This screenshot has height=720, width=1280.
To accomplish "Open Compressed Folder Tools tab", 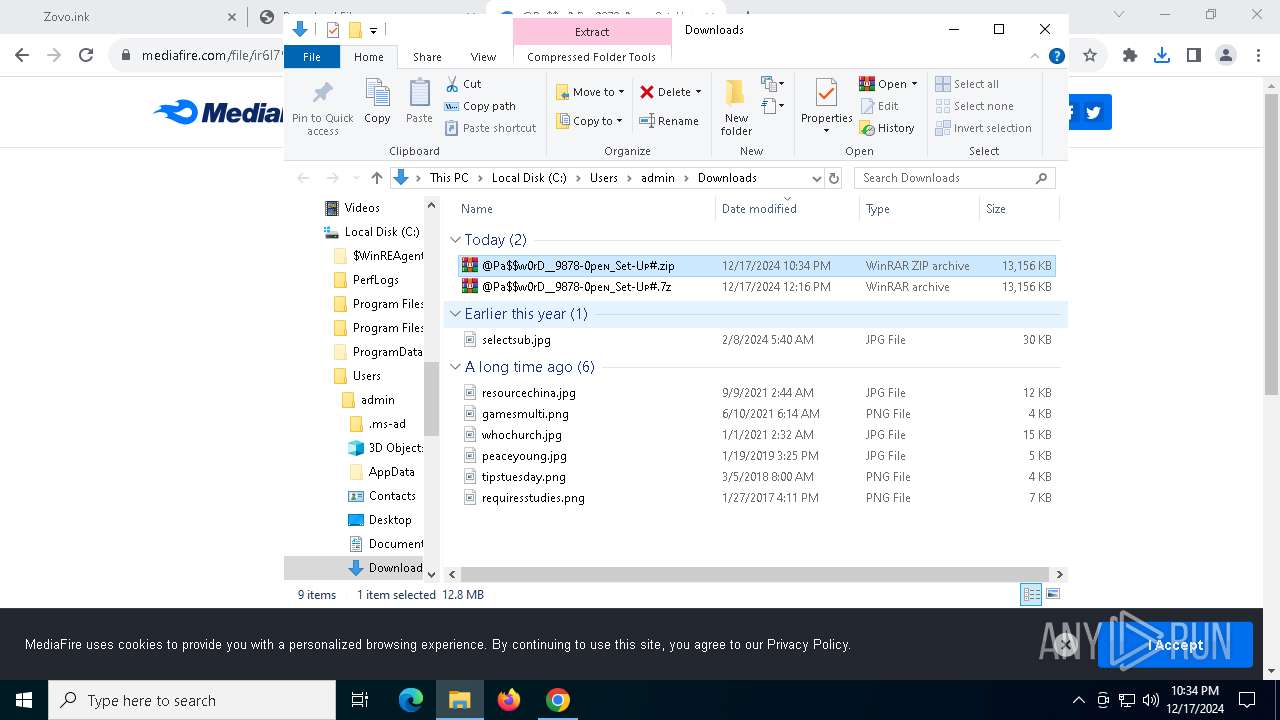I will 591,57.
